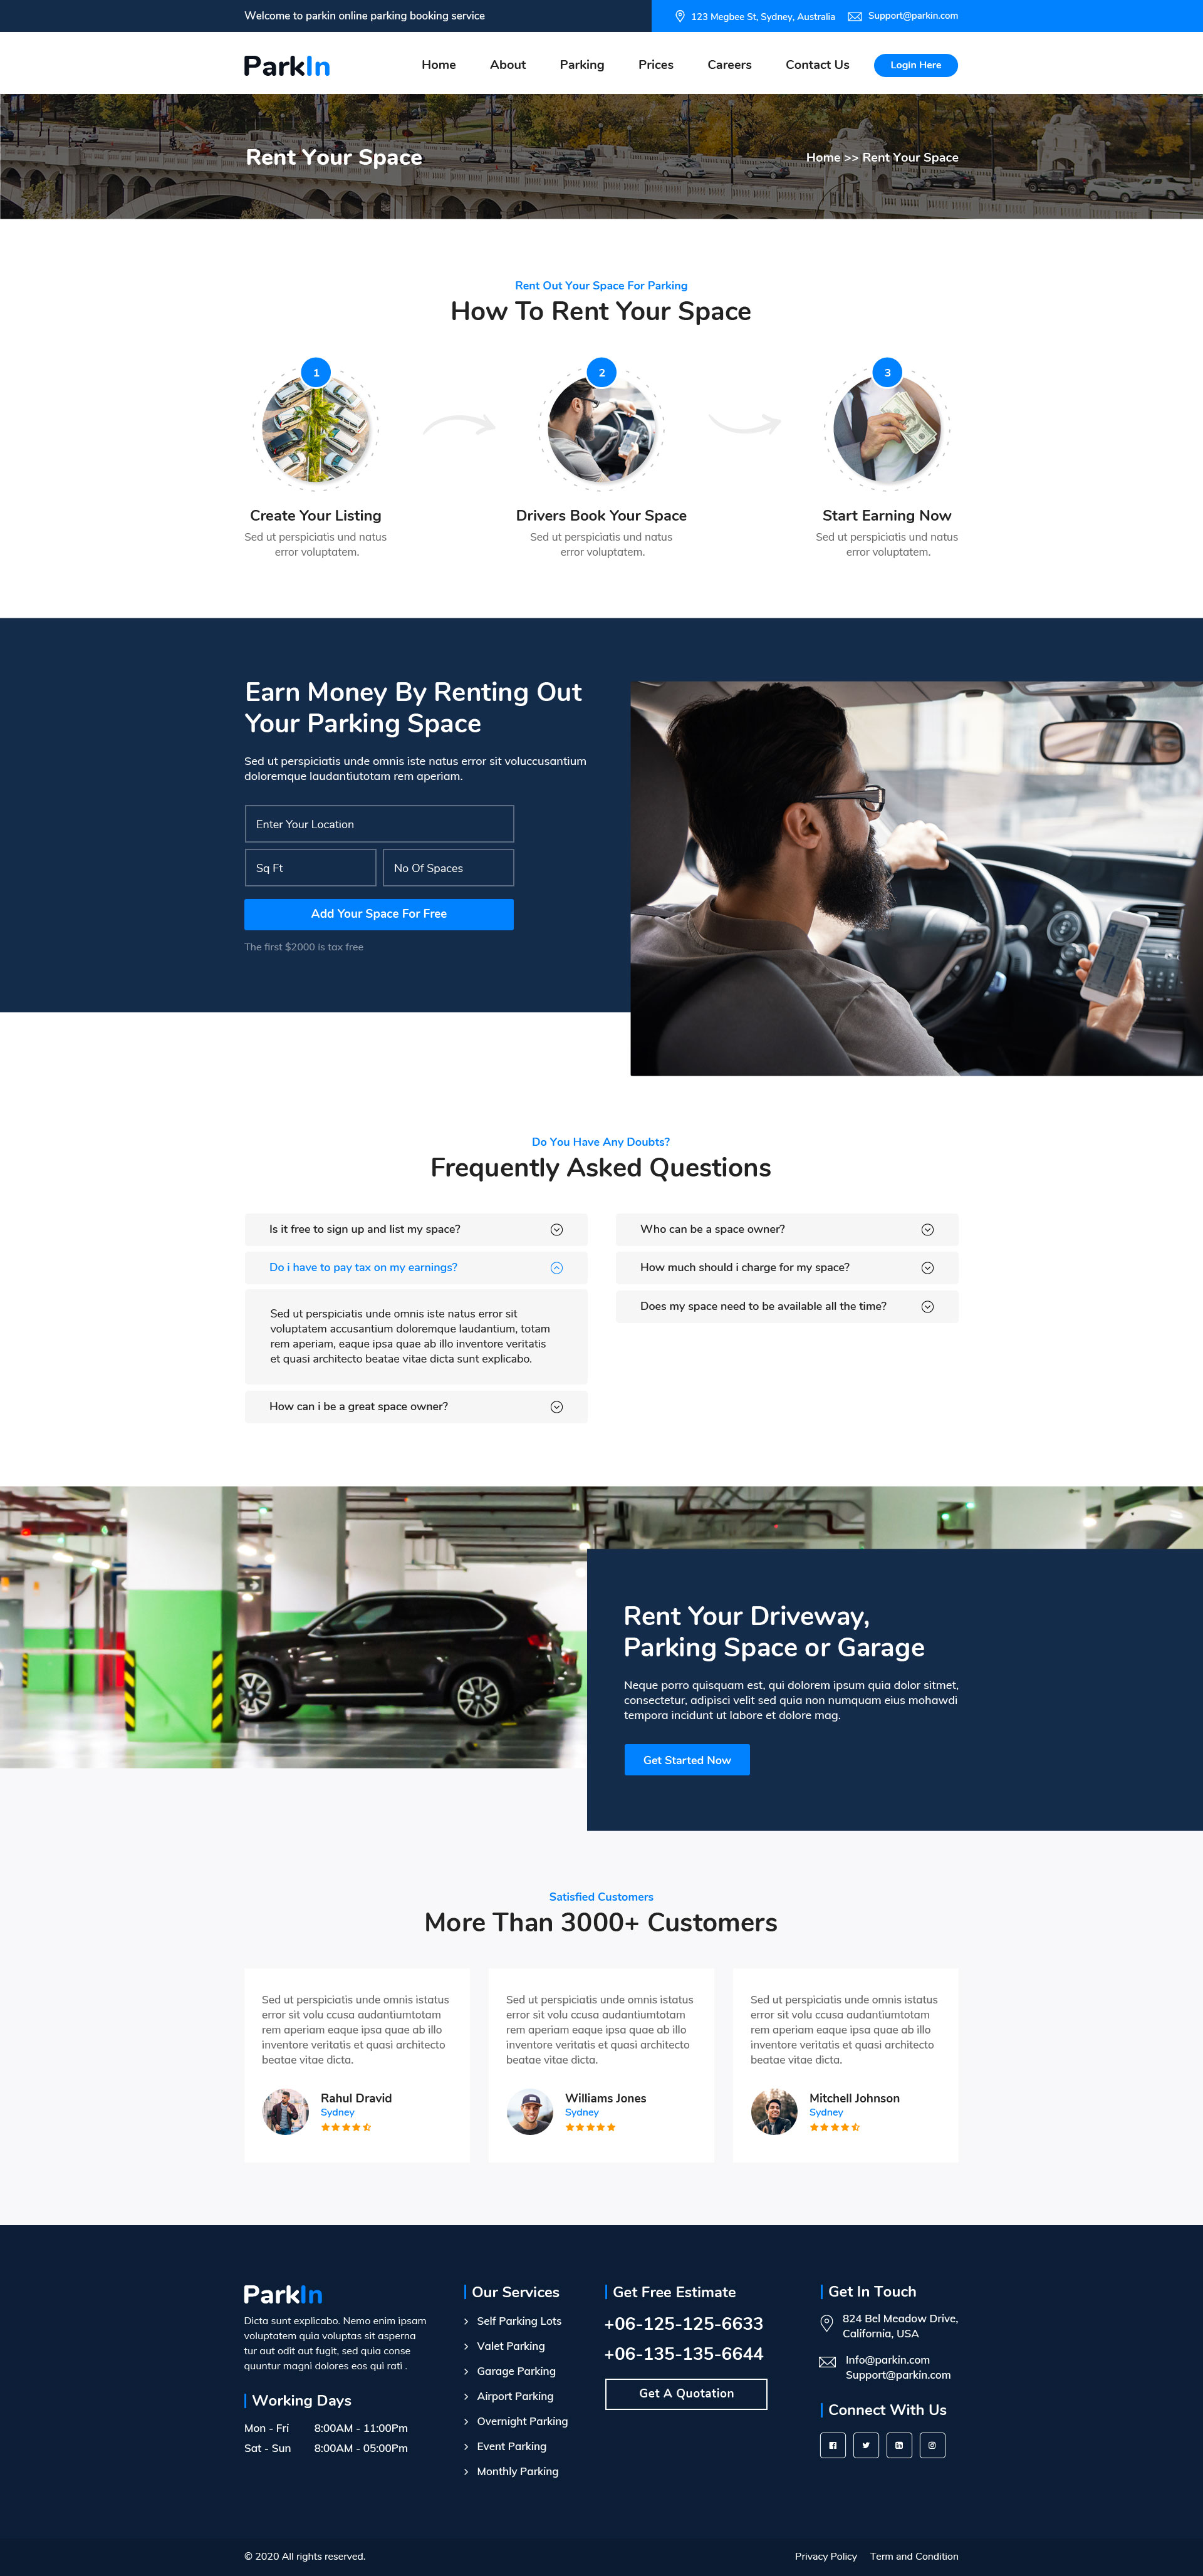Viewport: 1203px width, 2576px height.
Task: Click the 'Login Here' button in the header
Action: (915, 64)
